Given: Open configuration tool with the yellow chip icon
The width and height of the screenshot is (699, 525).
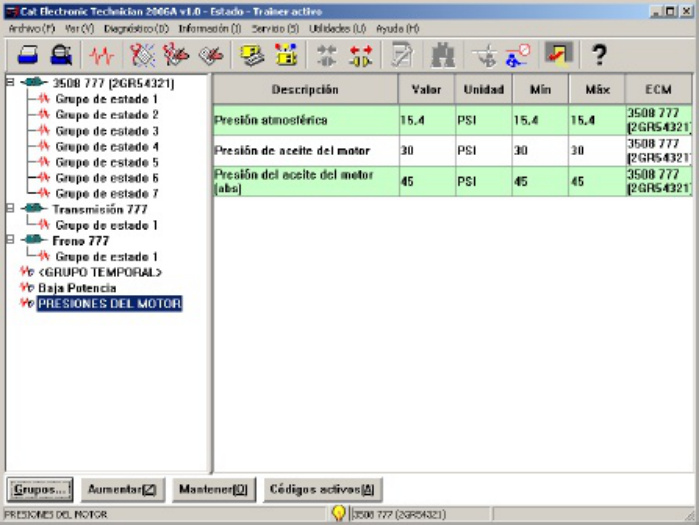Looking at the screenshot, I should [286, 55].
